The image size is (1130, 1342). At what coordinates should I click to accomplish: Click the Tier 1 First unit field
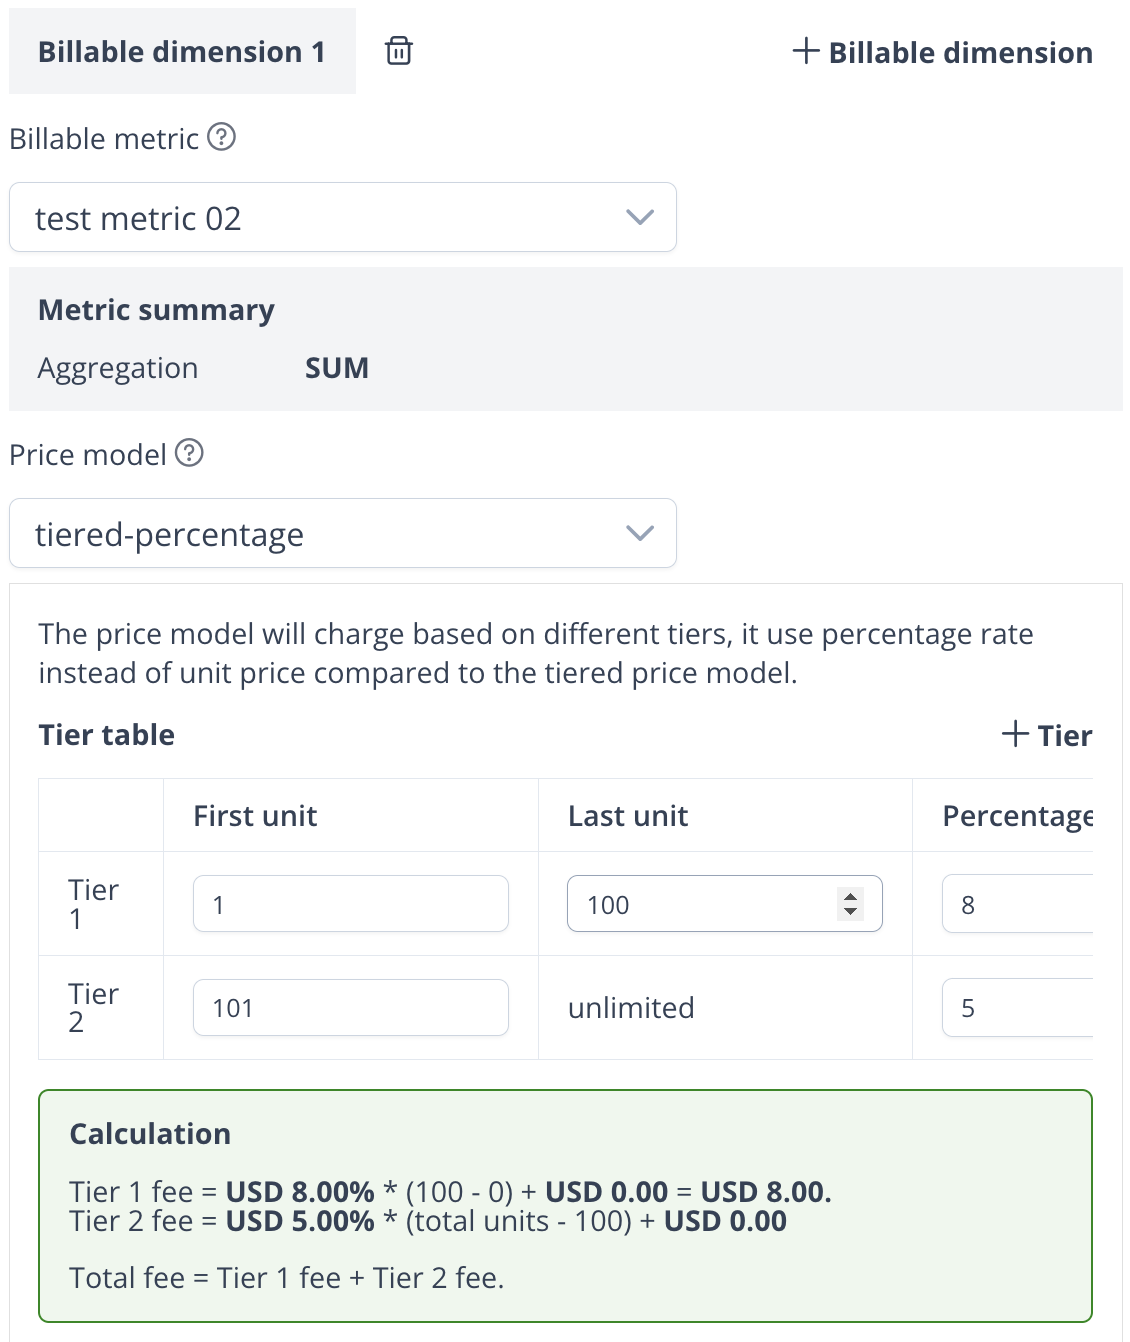click(x=351, y=904)
